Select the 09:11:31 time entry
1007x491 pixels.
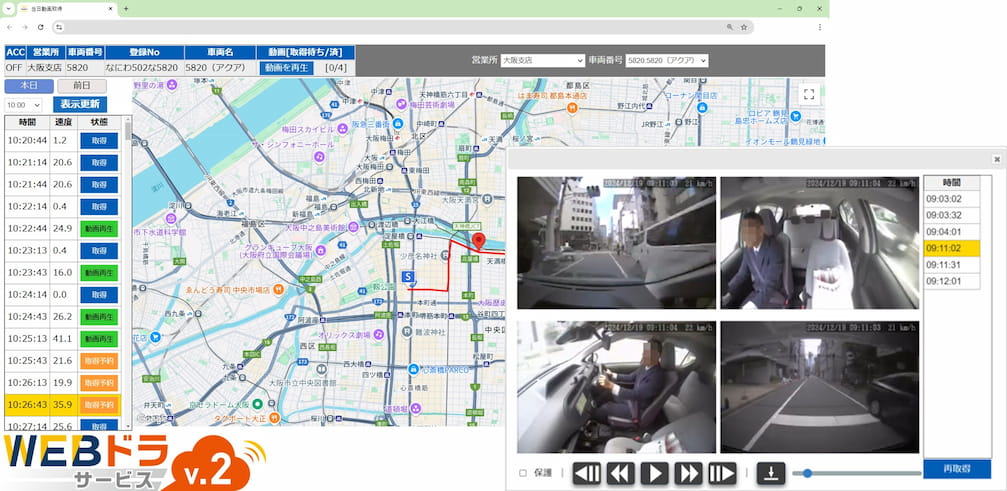952,265
